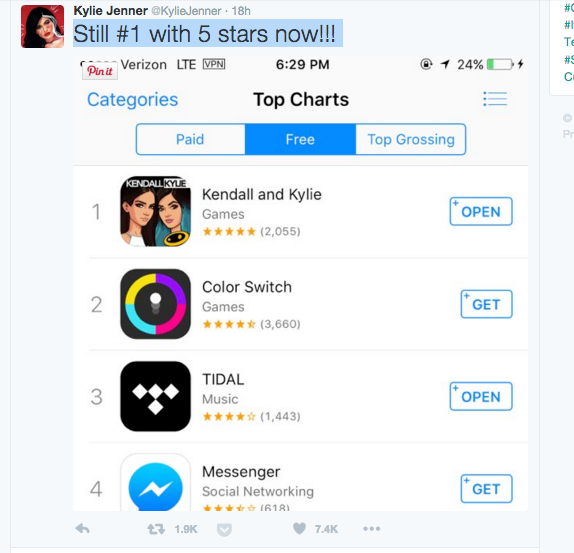The height and width of the screenshot is (553, 574).
Task: Switch to the Paid tab
Action: point(190,139)
